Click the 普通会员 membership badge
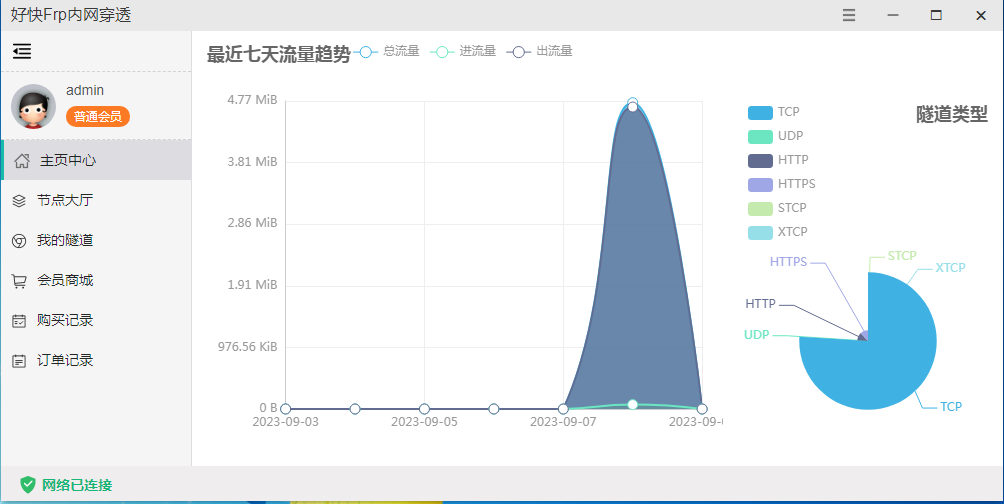The width and height of the screenshot is (1004, 504). click(97, 117)
